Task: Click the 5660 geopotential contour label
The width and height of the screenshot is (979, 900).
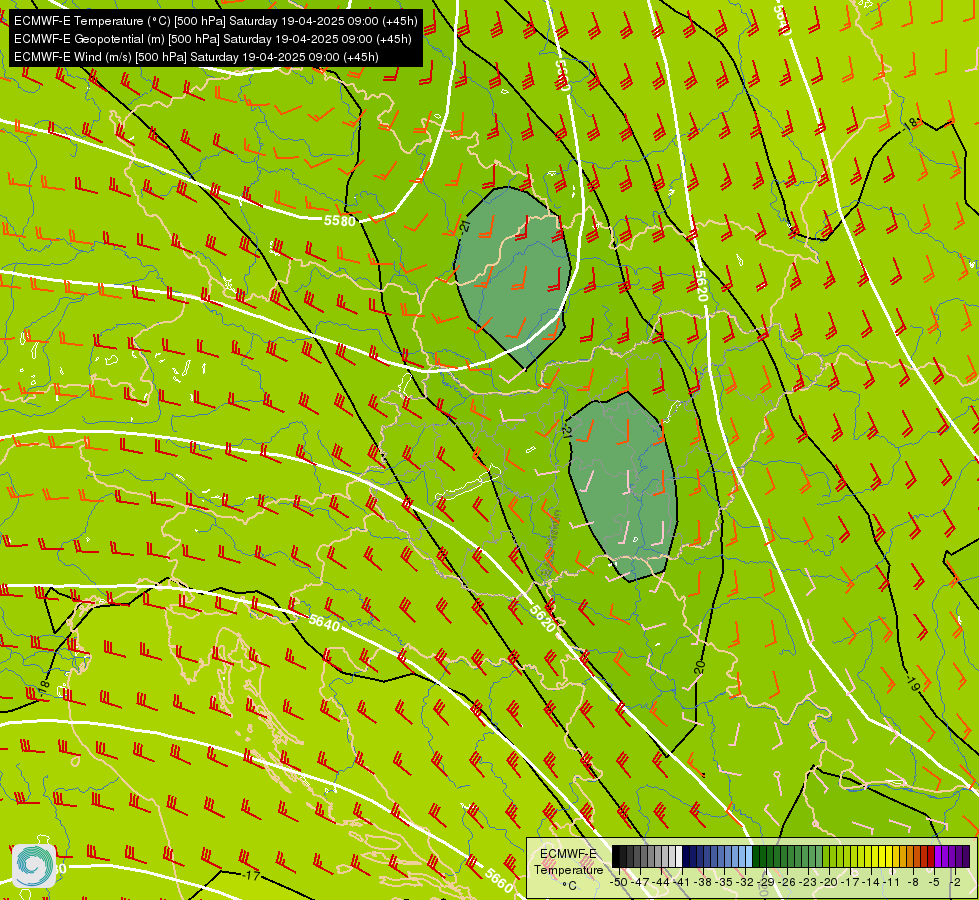Action: (498, 878)
